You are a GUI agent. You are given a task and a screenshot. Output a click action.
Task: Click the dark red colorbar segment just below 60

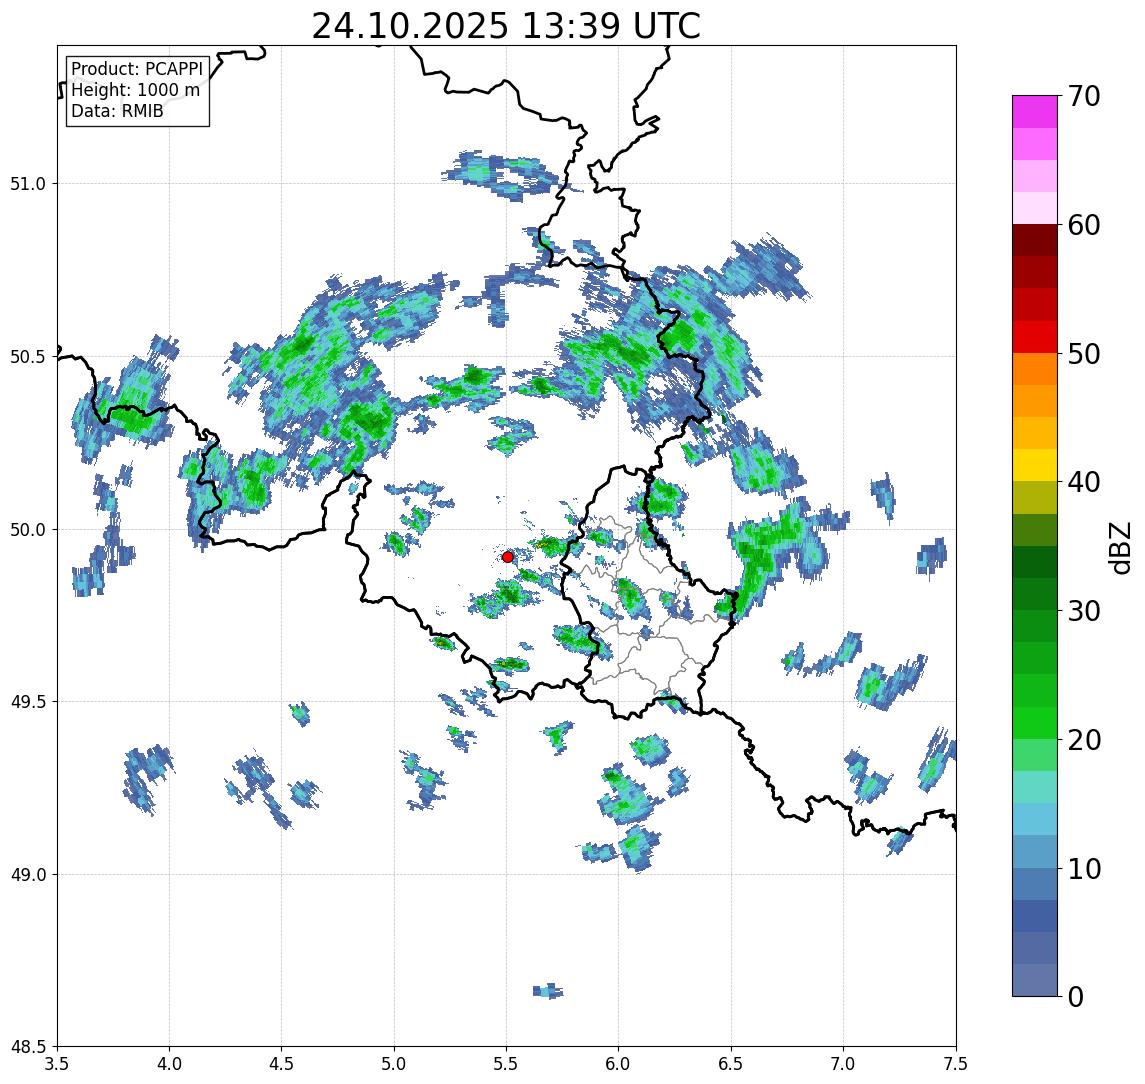[x=1035, y=240]
